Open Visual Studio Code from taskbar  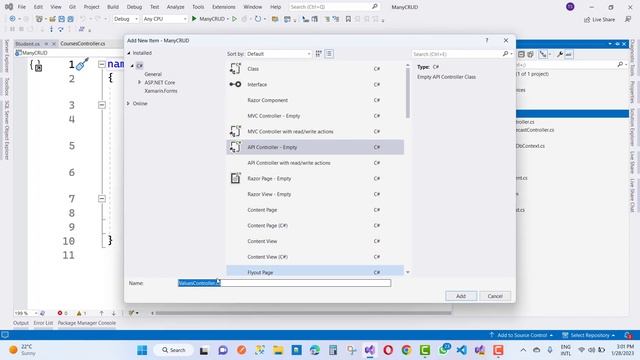click(462, 350)
